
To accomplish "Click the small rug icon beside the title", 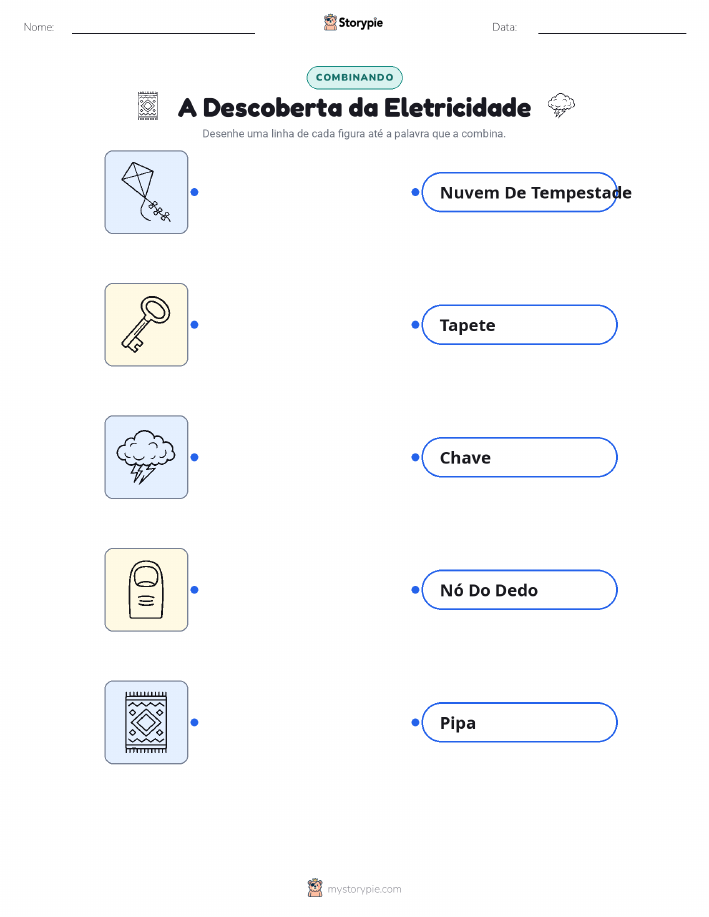I will [148, 106].
